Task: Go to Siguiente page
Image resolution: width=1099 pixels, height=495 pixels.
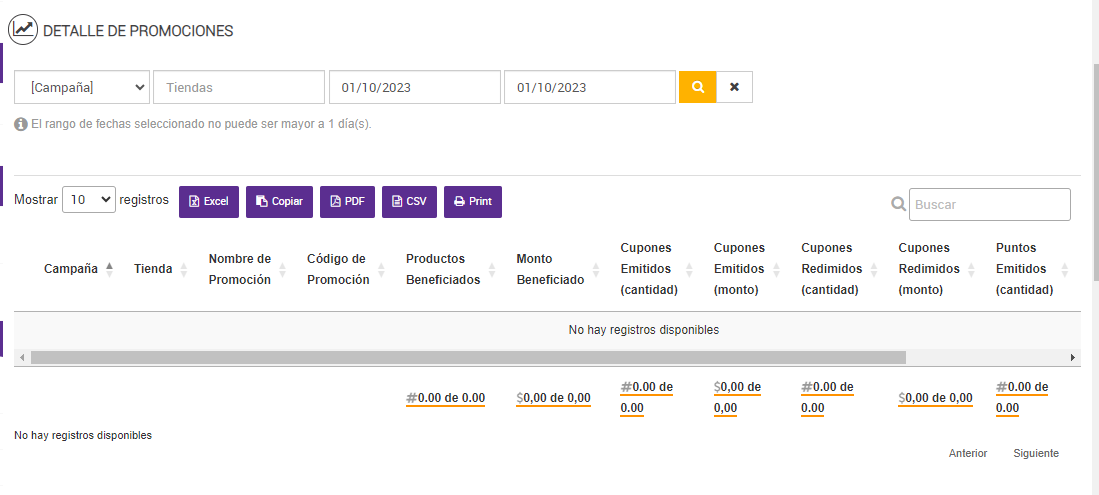Action: (1035, 453)
